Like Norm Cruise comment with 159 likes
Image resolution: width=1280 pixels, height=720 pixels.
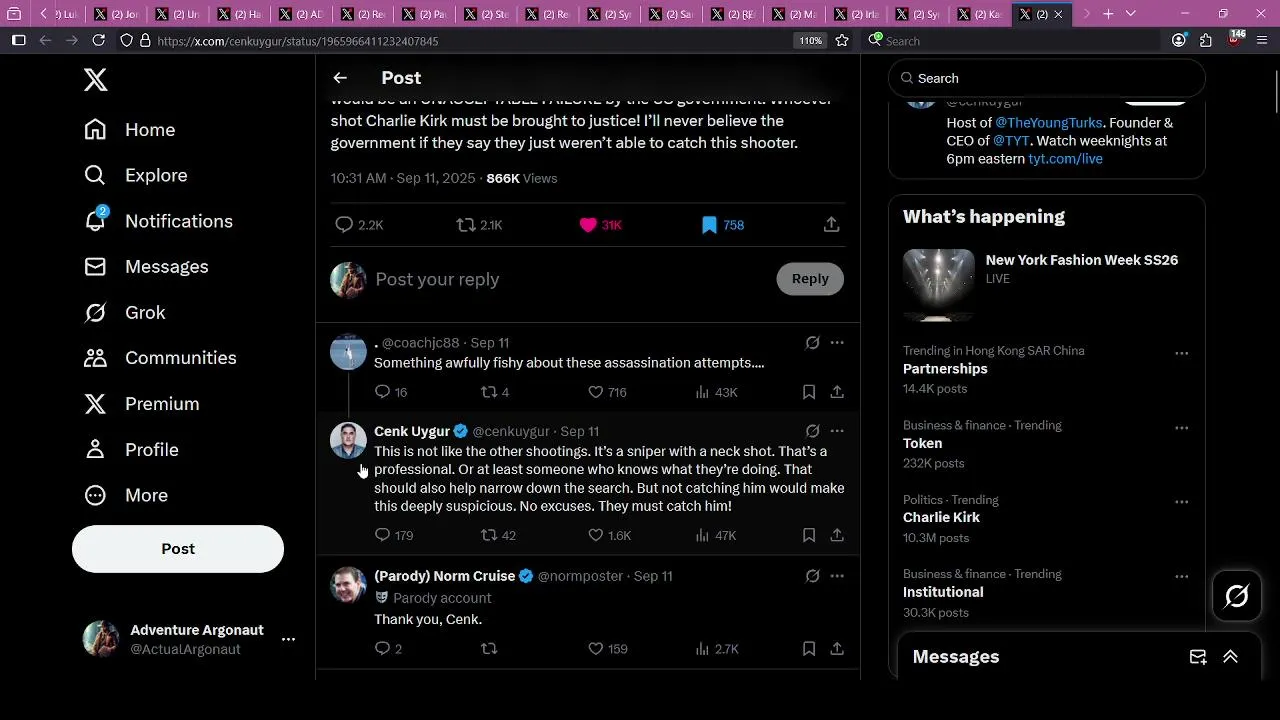607,649
